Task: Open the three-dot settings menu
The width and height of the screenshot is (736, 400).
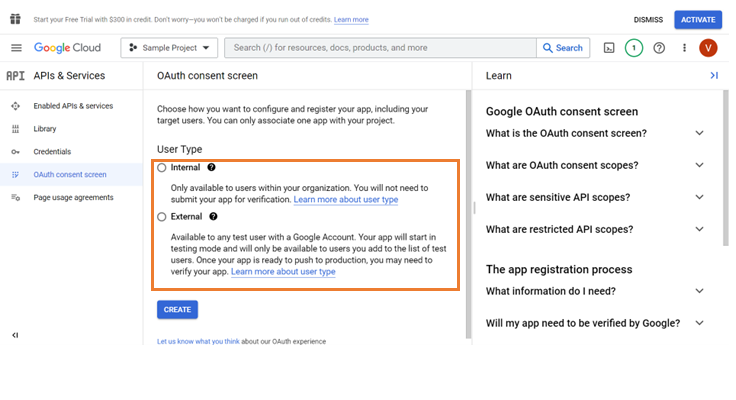Action: point(684,48)
